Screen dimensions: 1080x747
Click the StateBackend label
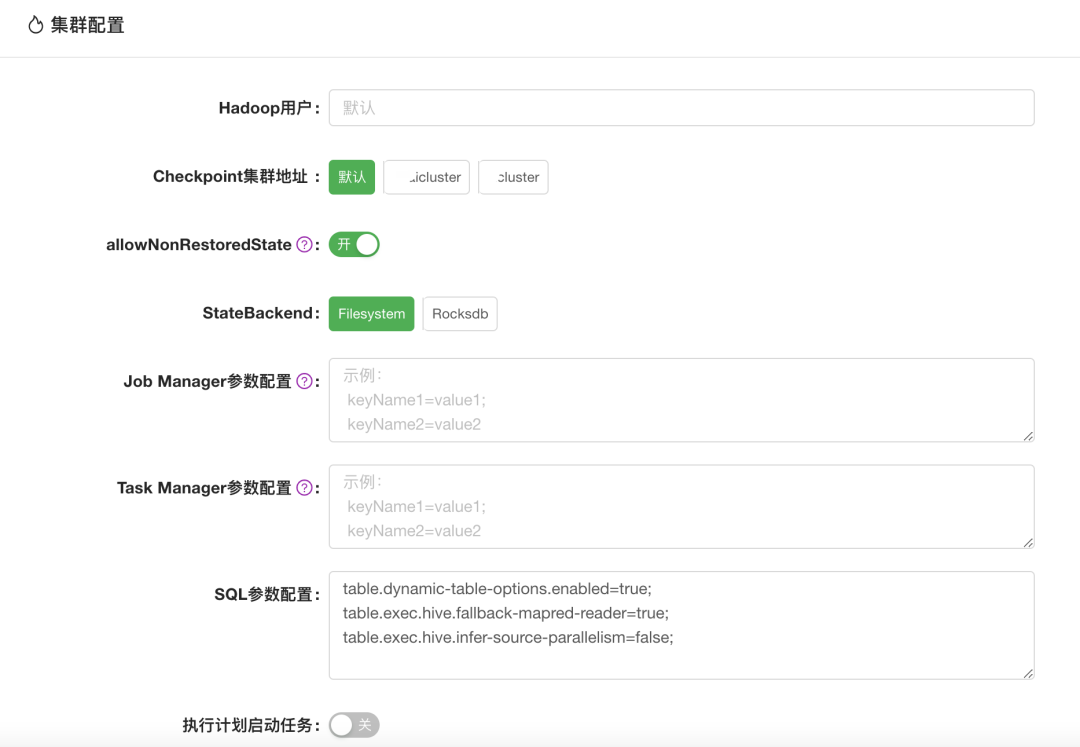click(261, 313)
